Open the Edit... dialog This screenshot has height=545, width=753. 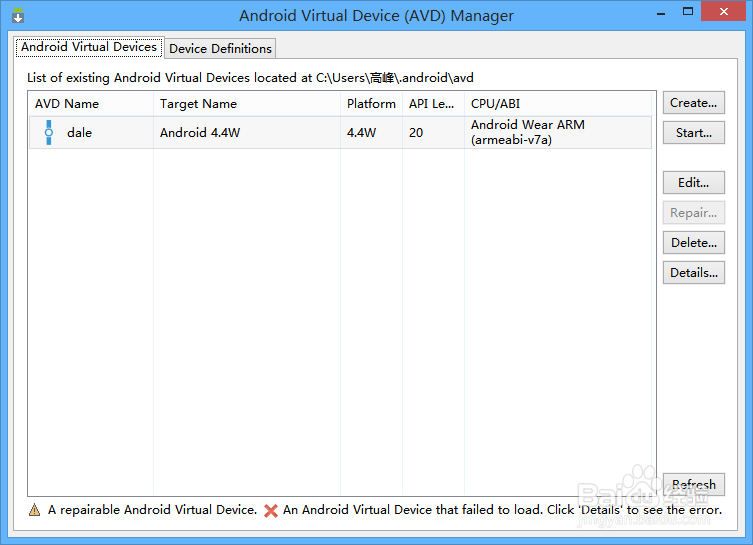pyautogui.click(x=693, y=183)
